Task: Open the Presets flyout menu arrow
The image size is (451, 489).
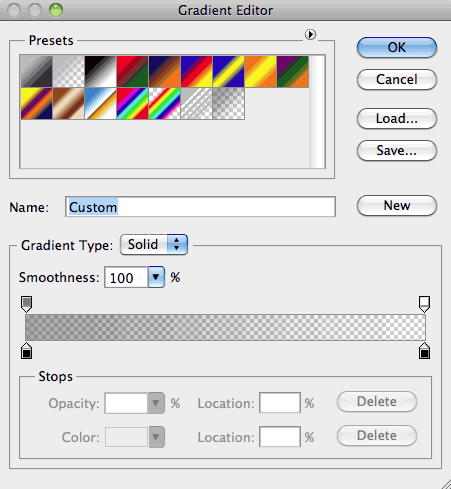Action: [x=310, y=34]
